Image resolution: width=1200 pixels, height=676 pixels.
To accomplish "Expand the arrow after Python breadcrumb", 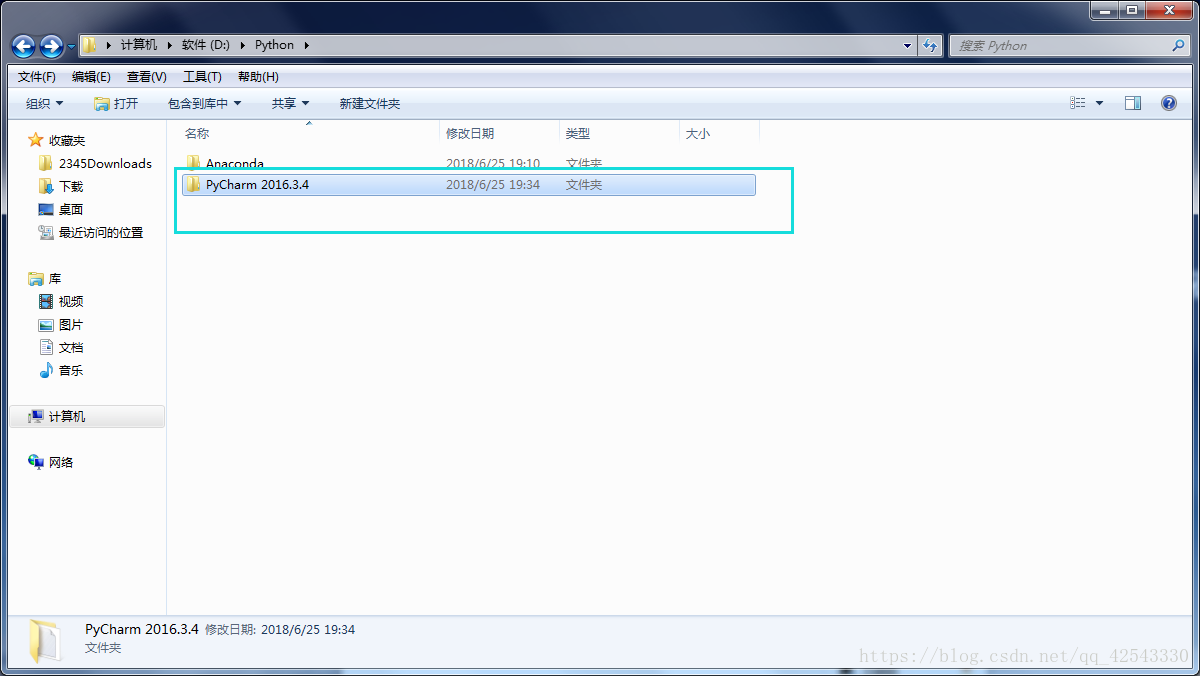I will point(306,45).
